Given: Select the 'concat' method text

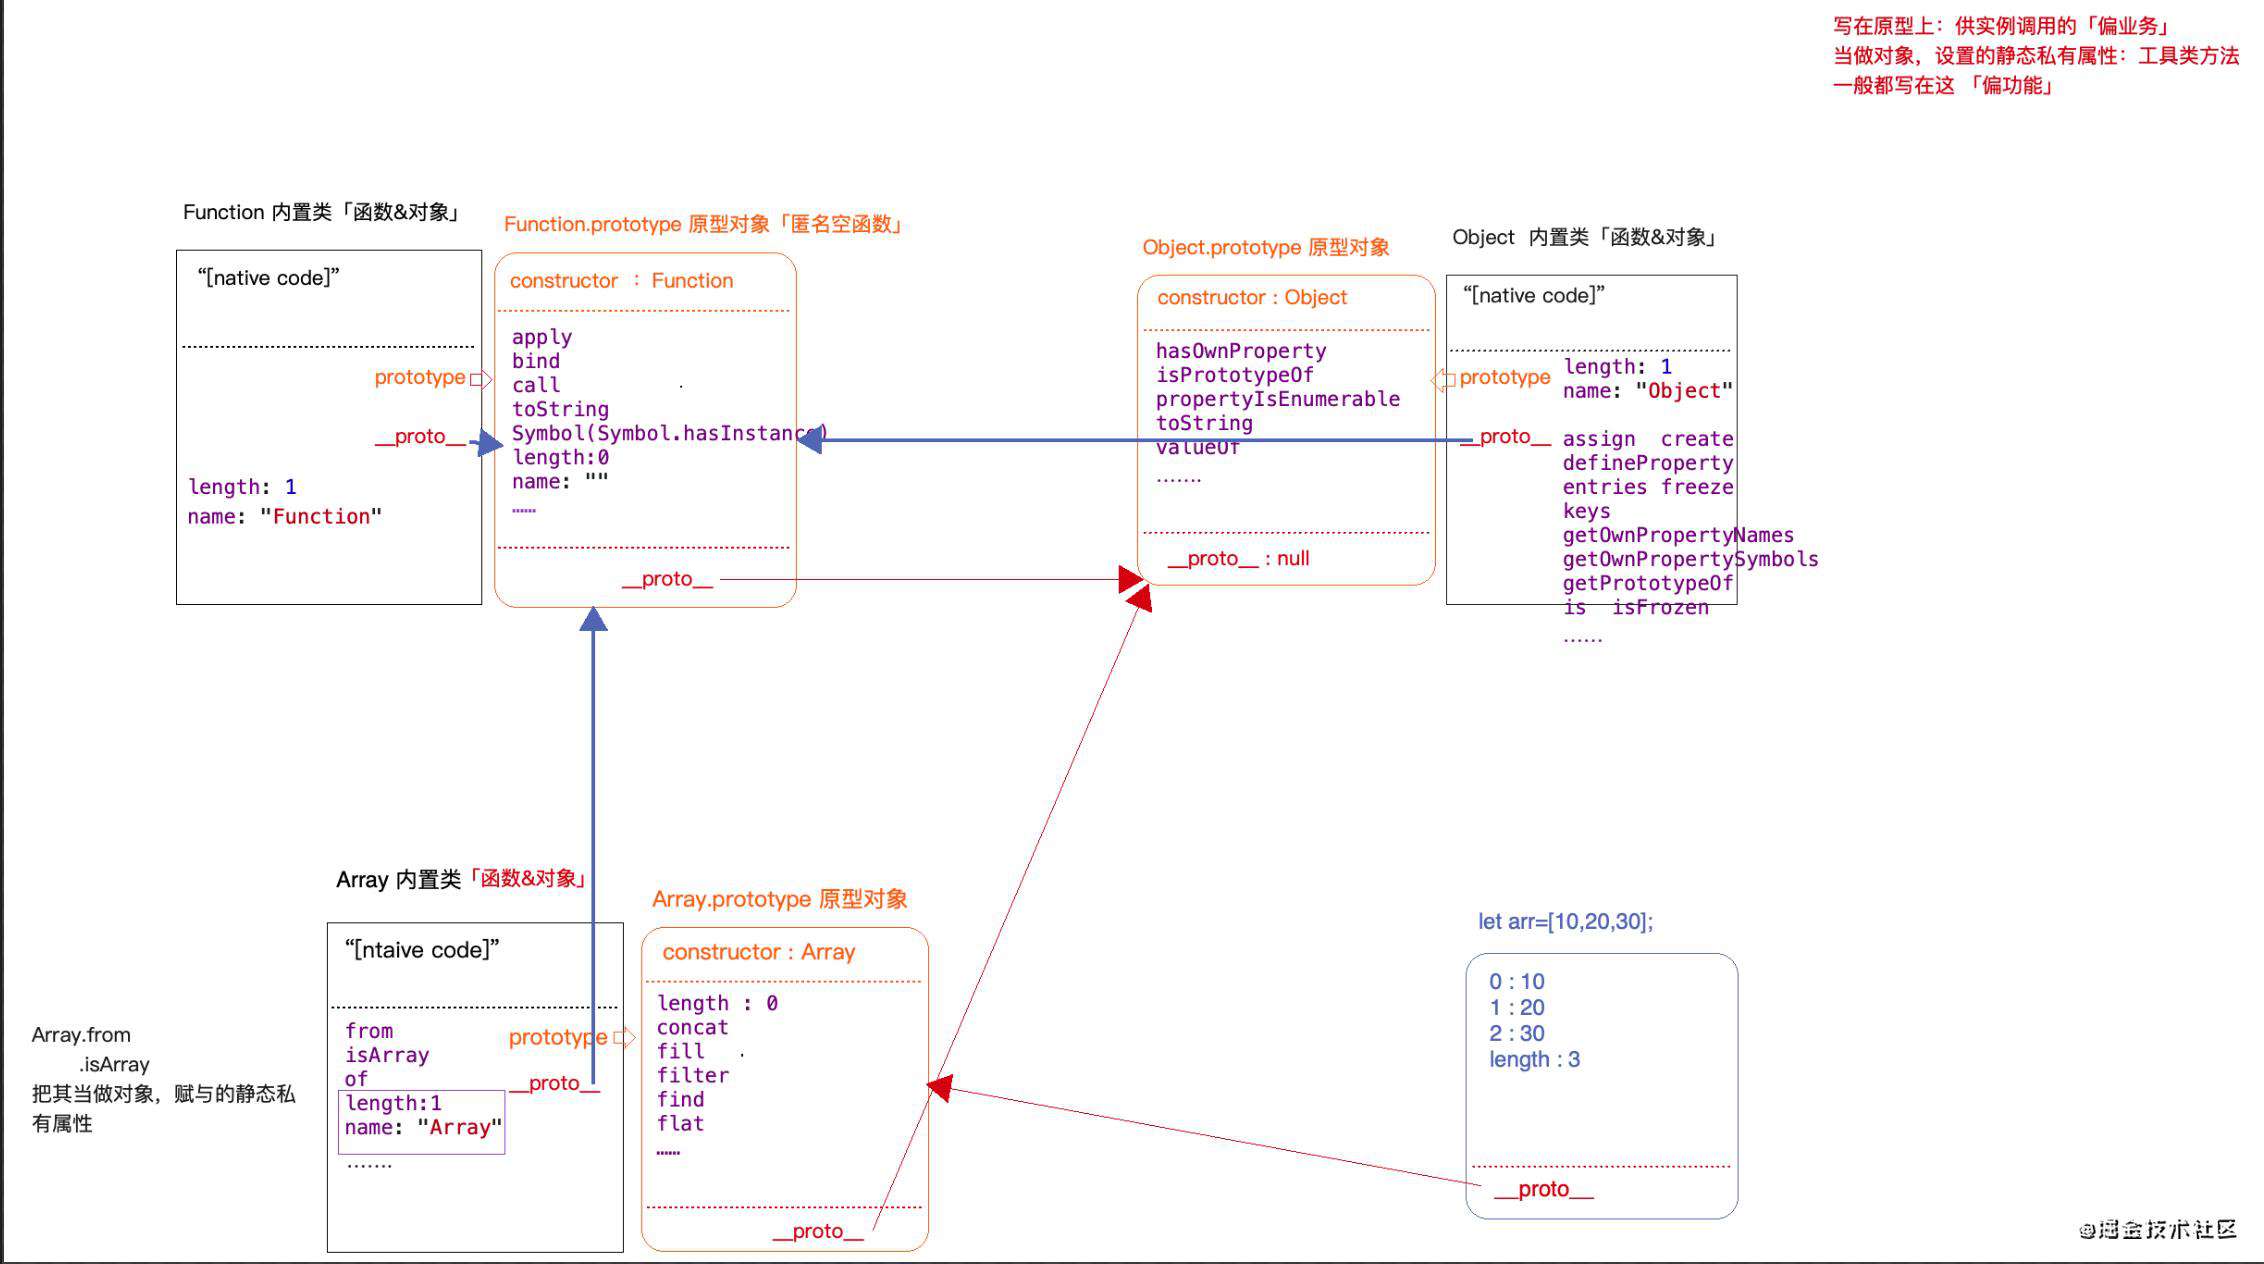Looking at the screenshot, I should click(x=692, y=1027).
